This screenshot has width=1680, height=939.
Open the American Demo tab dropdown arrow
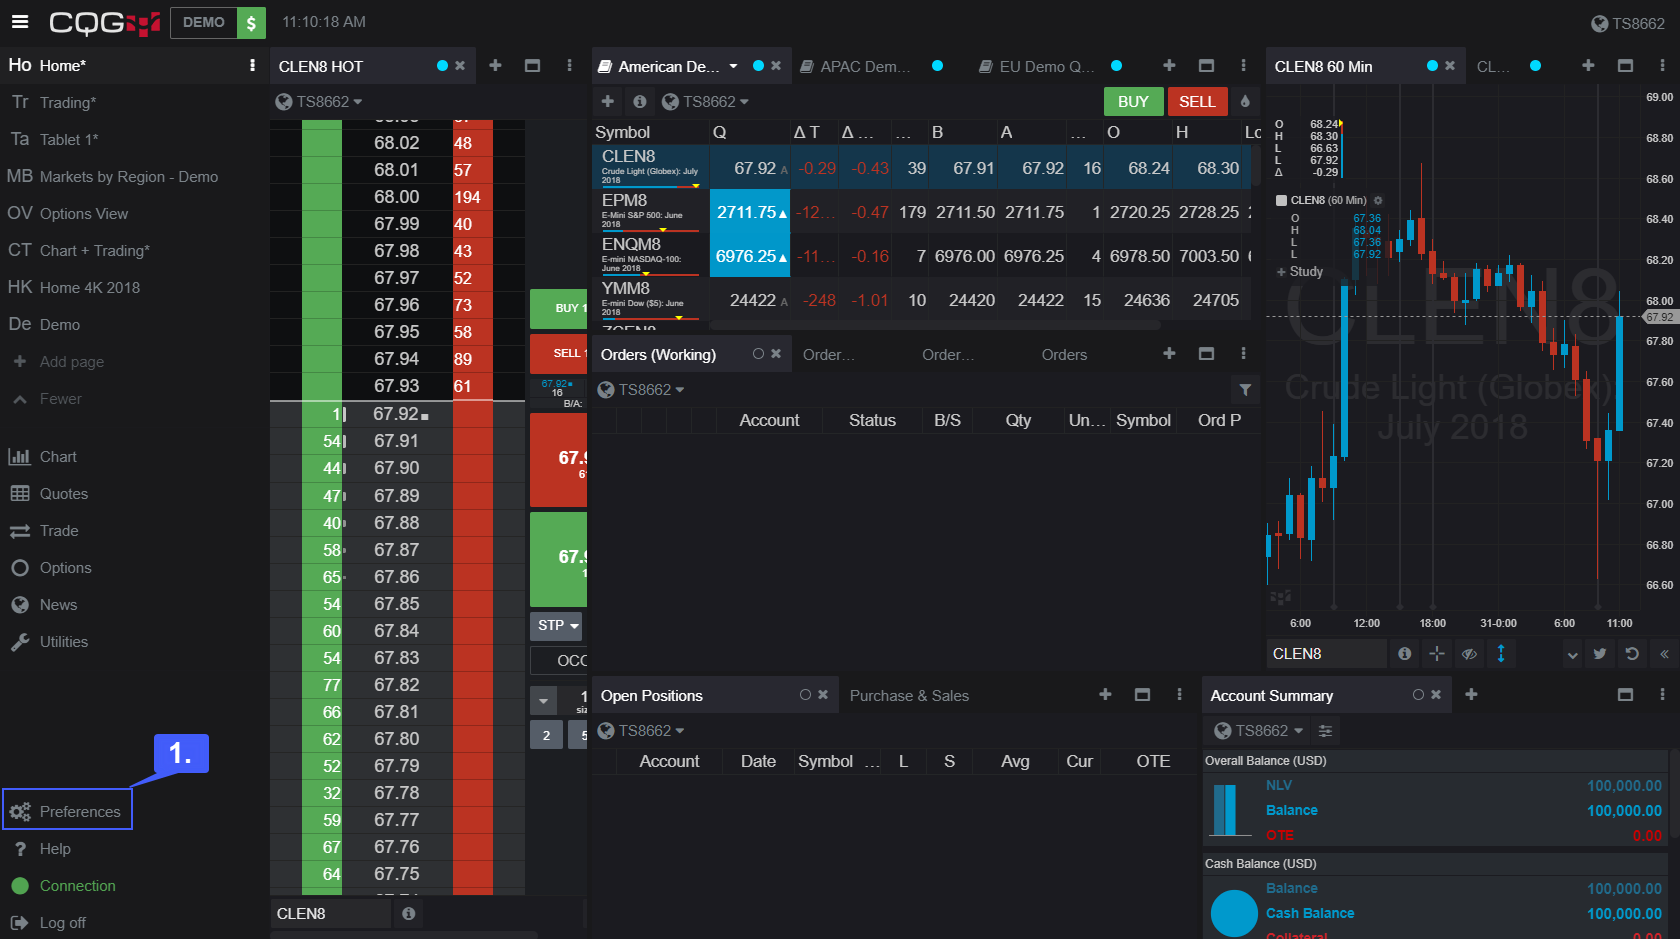click(733, 66)
